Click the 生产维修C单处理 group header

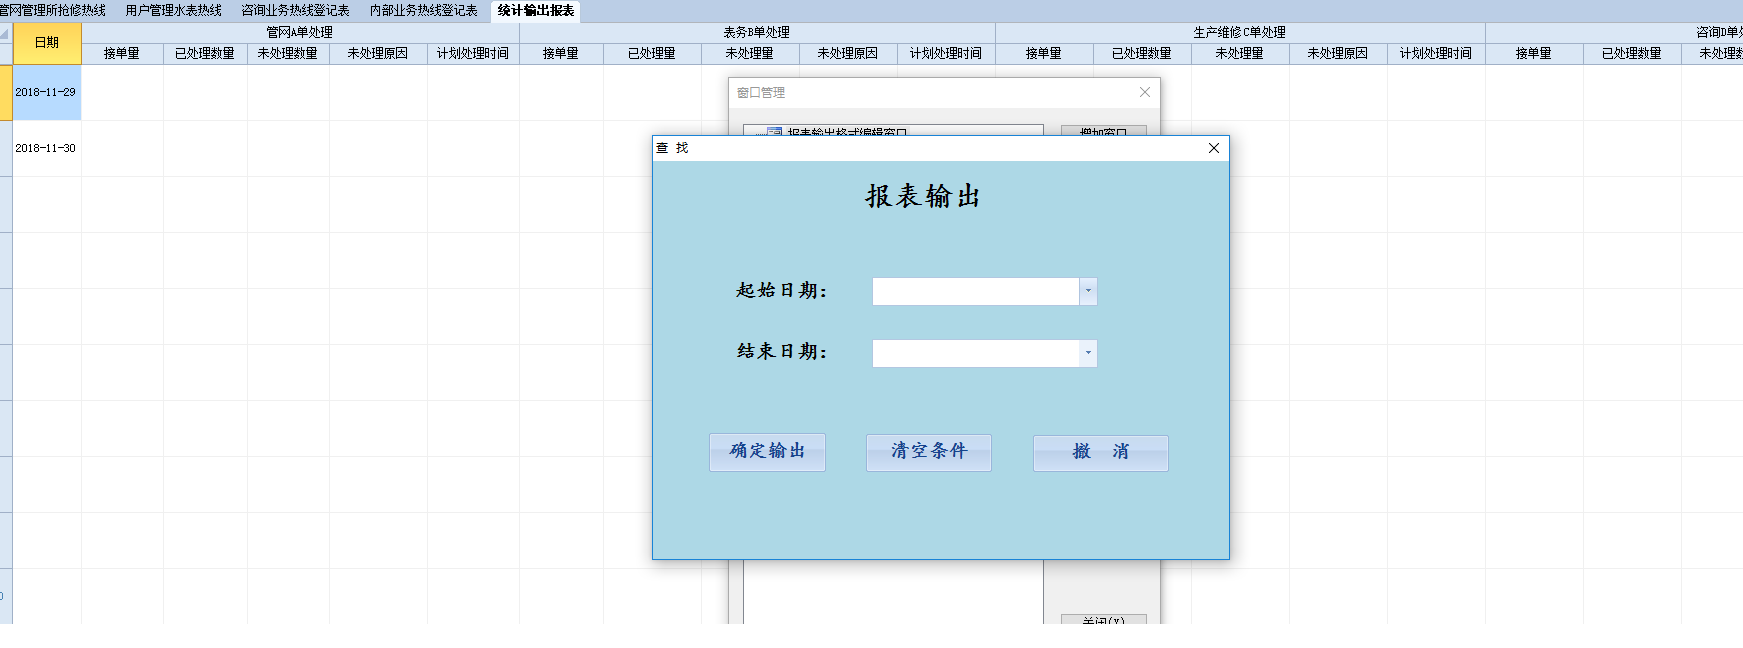point(1240,32)
